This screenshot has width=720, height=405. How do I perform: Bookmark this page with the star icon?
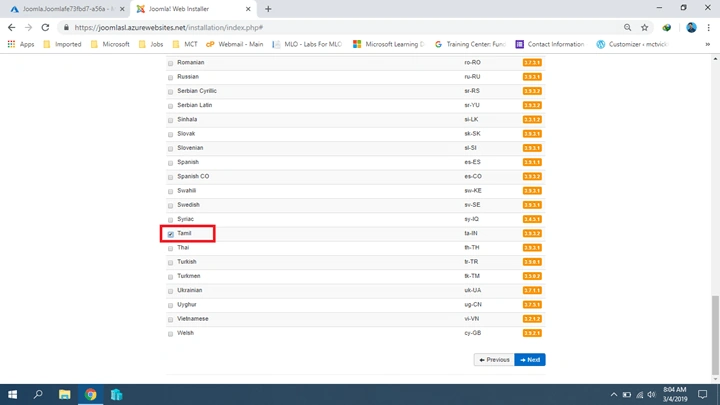(x=645, y=28)
